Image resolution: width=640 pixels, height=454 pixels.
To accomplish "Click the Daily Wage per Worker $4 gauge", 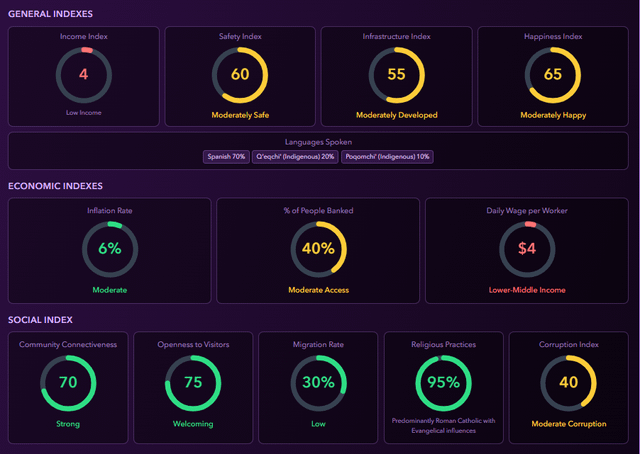I will (x=527, y=249).
